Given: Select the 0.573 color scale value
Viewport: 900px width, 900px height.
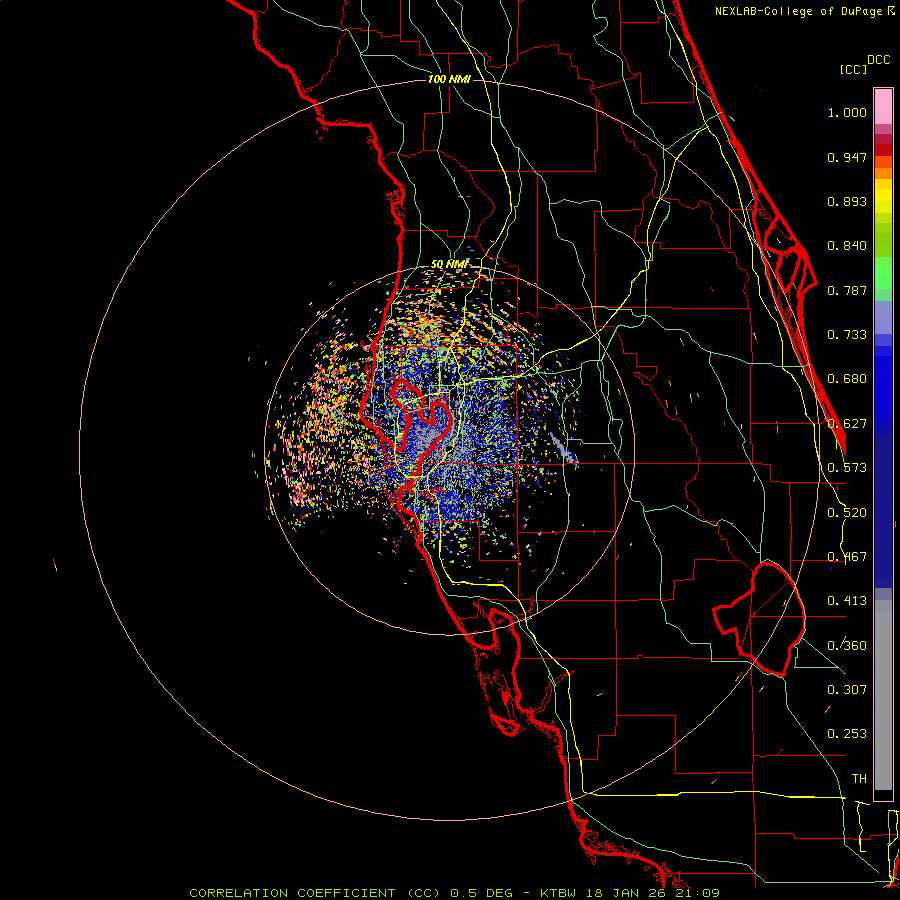Looking at the screenshot, I should pyautogui.click(x=847, y=468).
